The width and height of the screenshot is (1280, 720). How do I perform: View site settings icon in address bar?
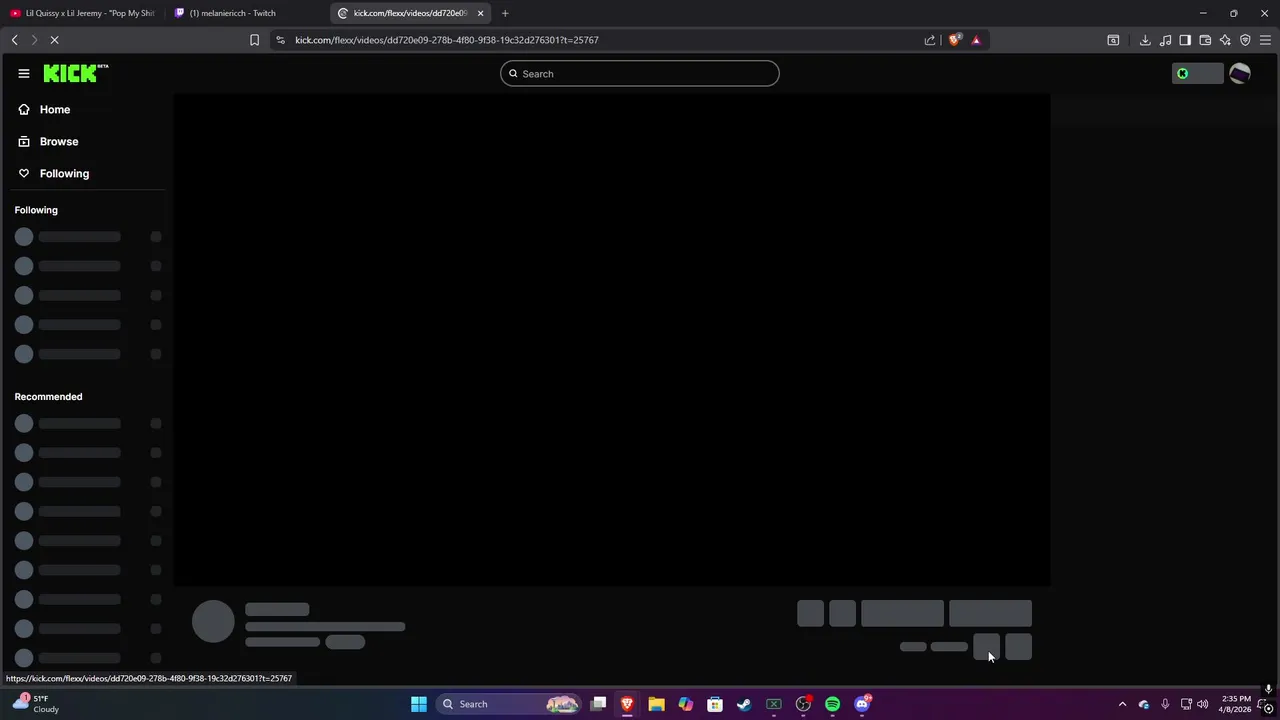pos(280,40)
